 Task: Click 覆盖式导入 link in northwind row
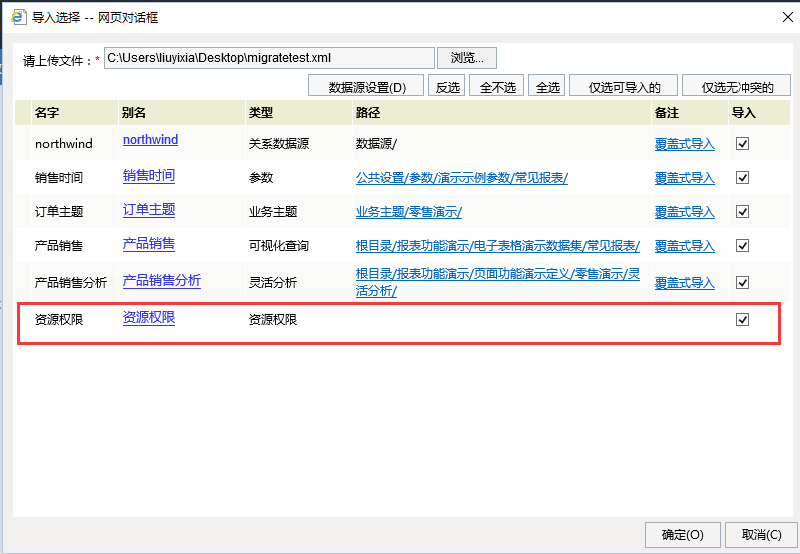point(685,144)
